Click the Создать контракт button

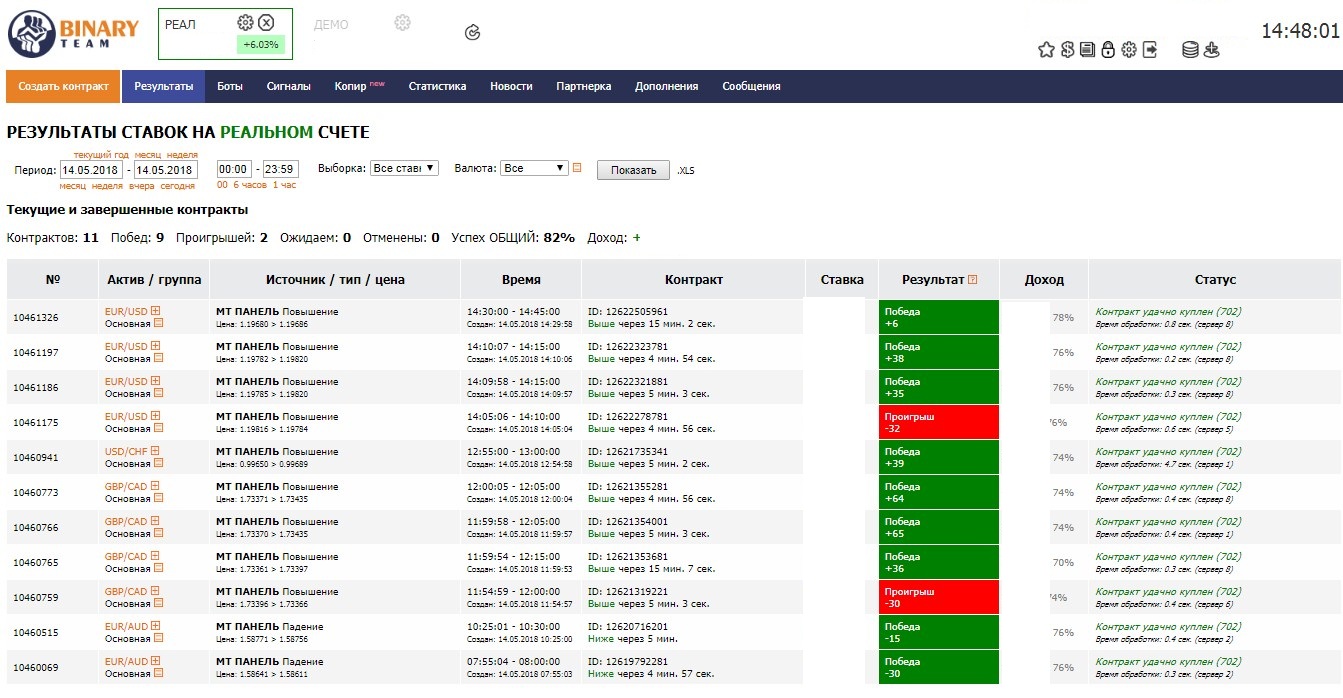click(x=63, y=86)
